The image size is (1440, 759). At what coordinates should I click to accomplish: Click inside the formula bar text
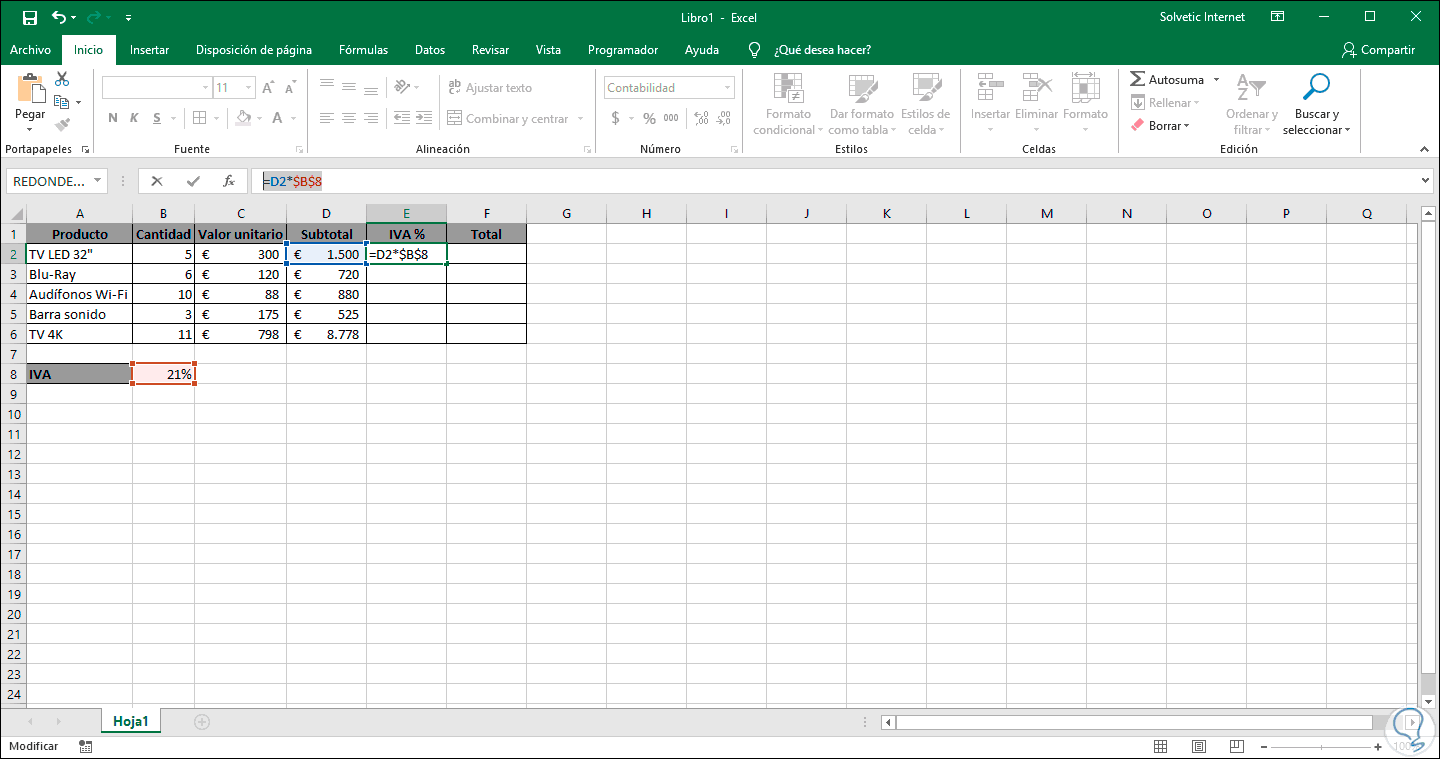point(292,181)
